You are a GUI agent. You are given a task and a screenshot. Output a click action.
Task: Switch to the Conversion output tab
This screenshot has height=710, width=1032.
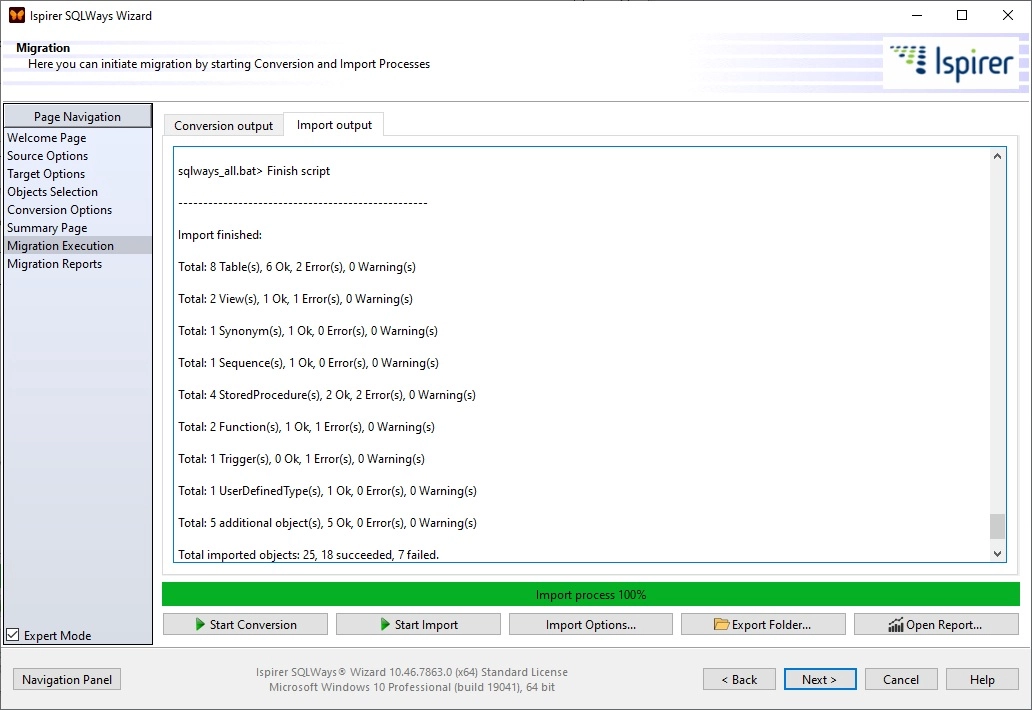222,125
